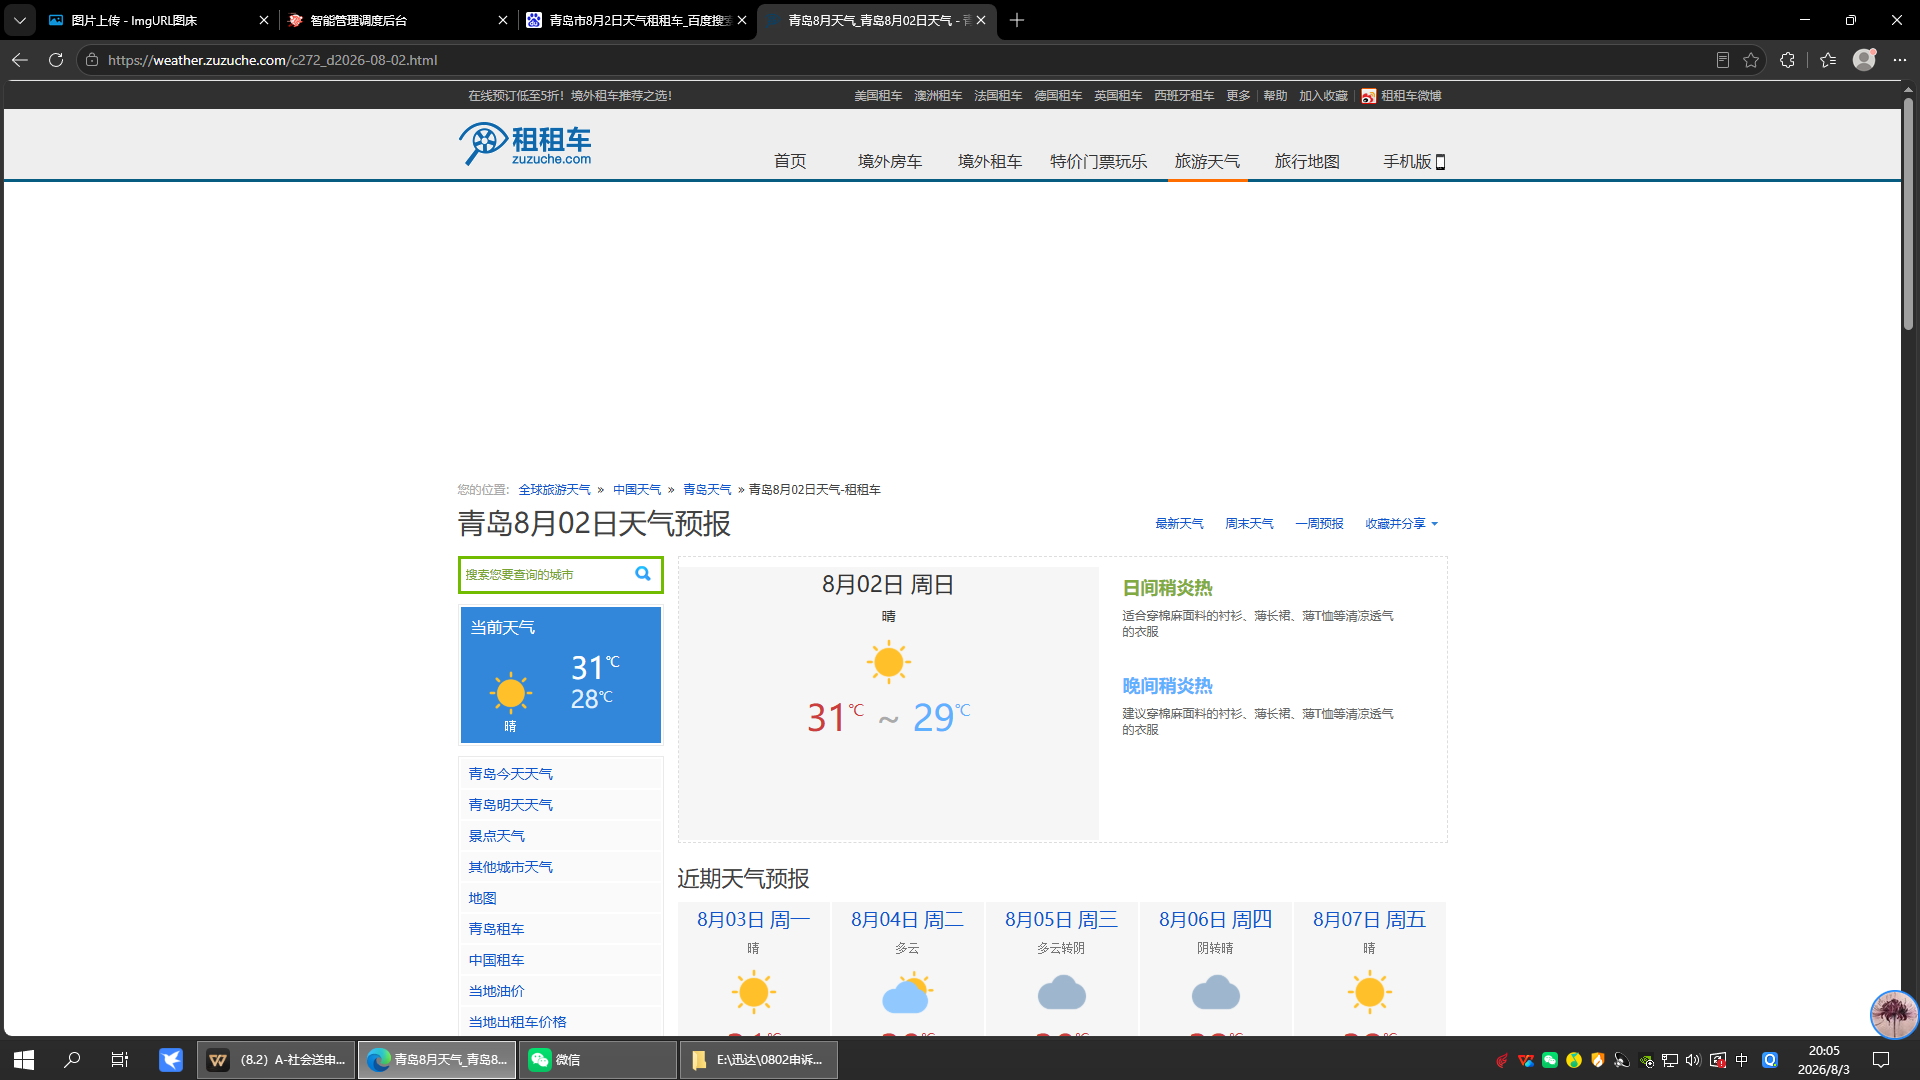The image size is (1920, 1080).
Task: Select the 8月04日 周二 forecast card
Action: (908, 969)
